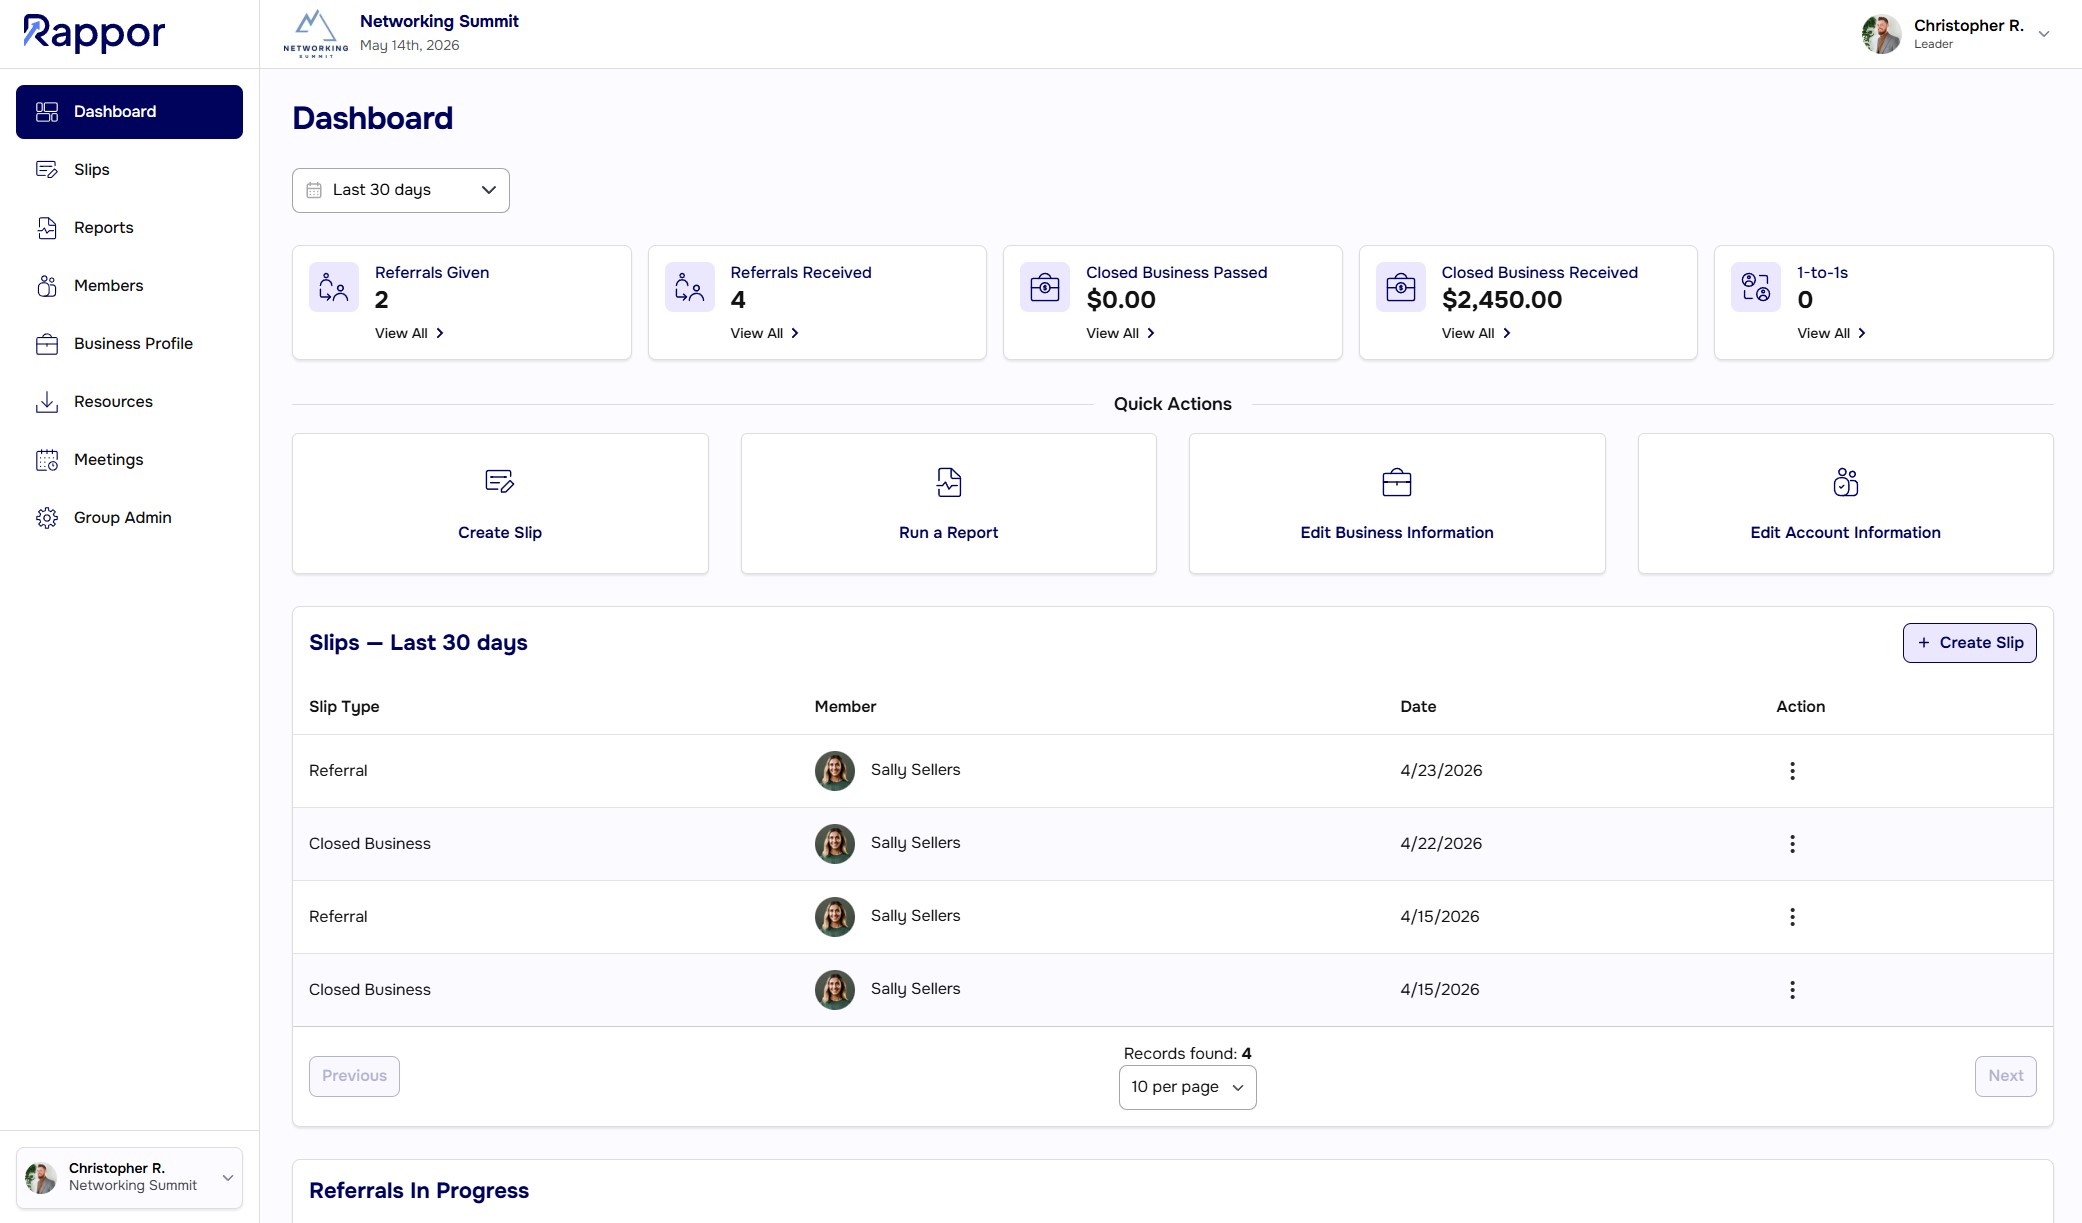Image resolution: width=2082 pixels, height=1223 pixels.
Task: Click the Create Slip quick action icon
Action: pyautogui.click(x=500, y=482)
